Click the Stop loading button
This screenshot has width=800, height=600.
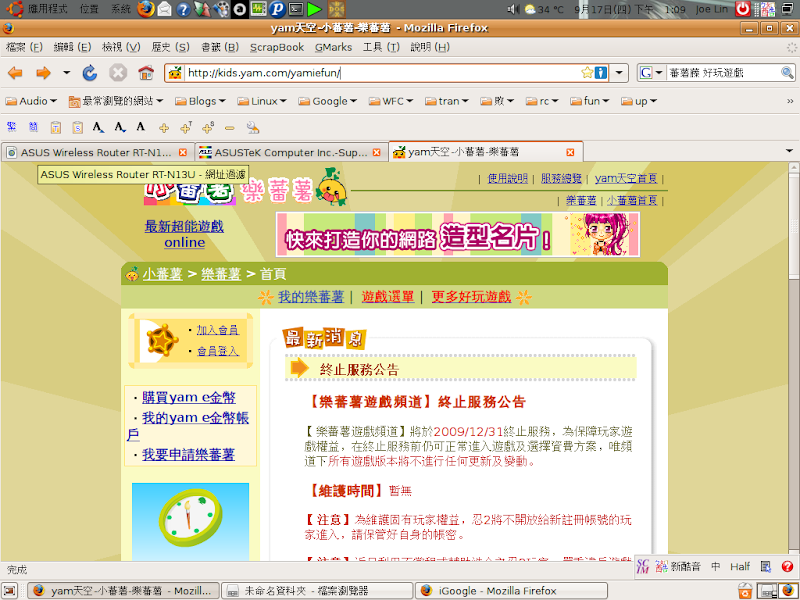click(x=118, y=73)
